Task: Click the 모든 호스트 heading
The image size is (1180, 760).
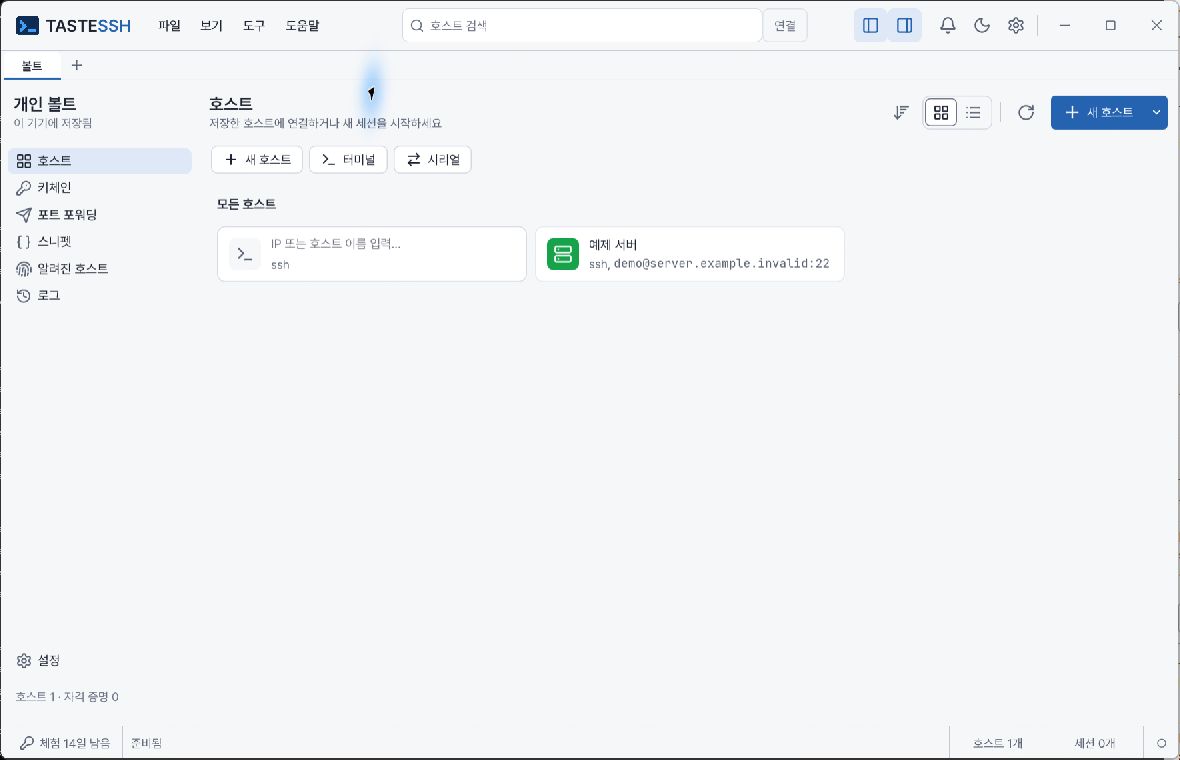Action: [246, 204]
